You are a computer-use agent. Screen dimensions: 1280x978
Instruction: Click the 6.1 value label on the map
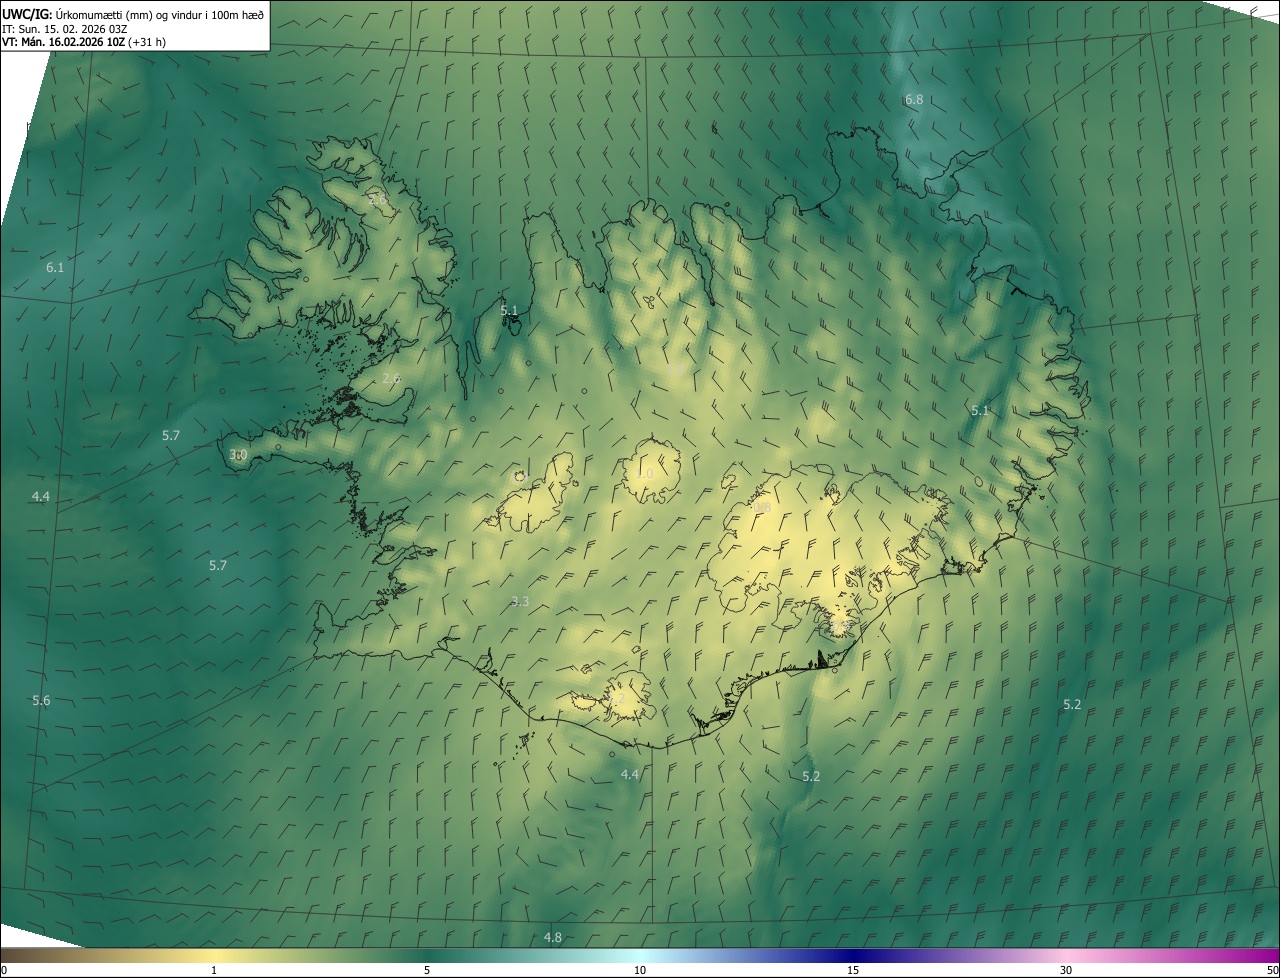tap(55, 268)
